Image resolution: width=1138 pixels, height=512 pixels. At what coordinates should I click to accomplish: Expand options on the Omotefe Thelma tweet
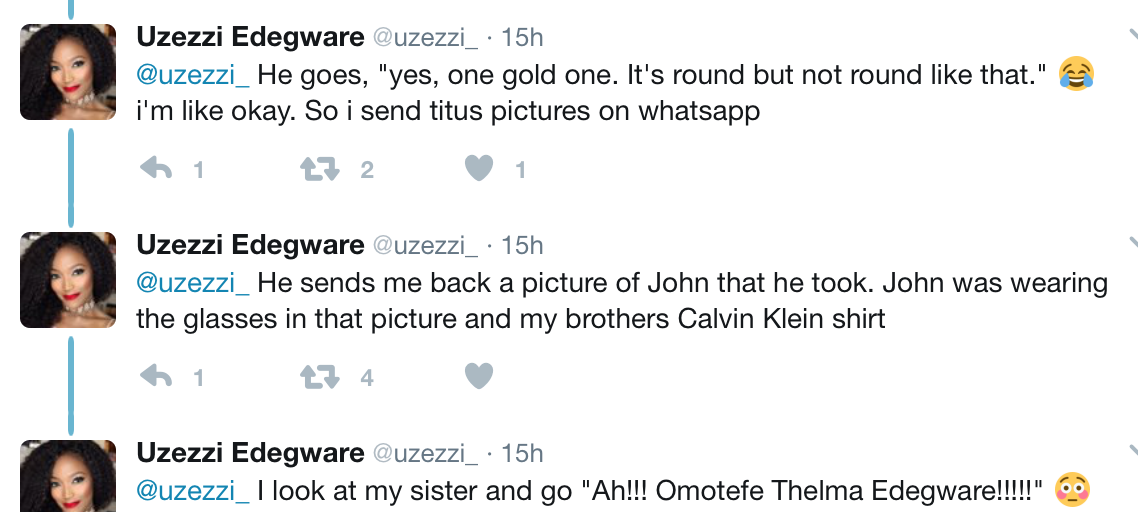(x=1131, y=452)
